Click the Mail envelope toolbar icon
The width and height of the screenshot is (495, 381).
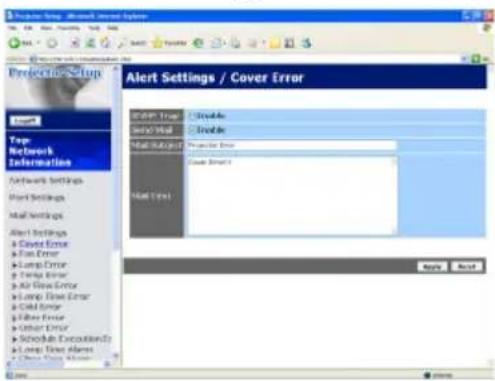click(216, 43)
